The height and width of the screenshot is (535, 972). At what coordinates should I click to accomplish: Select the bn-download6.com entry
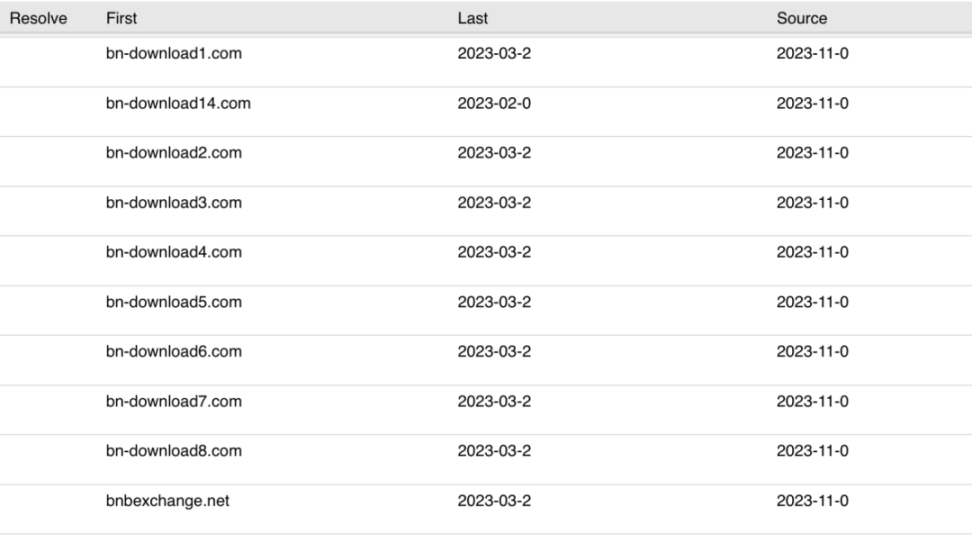(x=173, y=352)
